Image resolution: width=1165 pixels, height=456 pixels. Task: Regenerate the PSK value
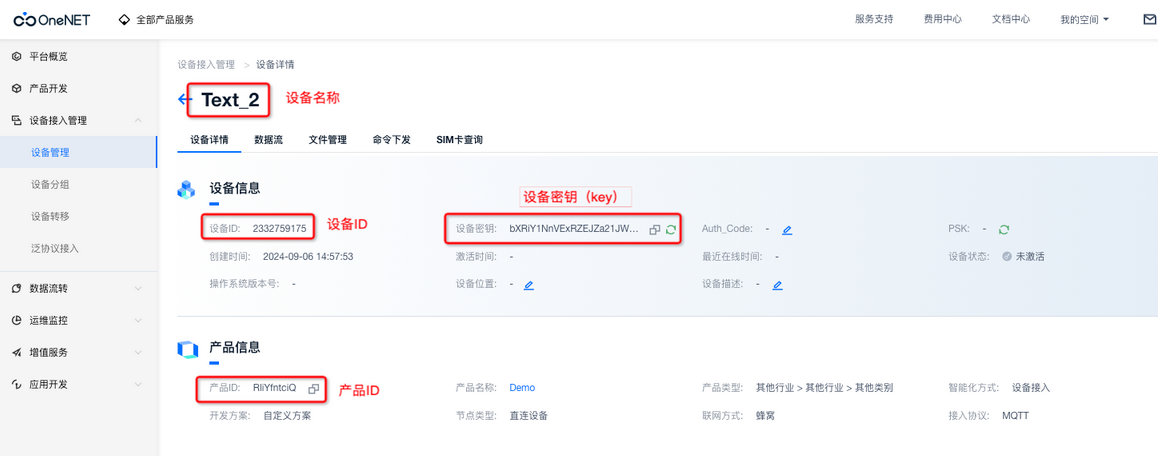(1004, 229)
